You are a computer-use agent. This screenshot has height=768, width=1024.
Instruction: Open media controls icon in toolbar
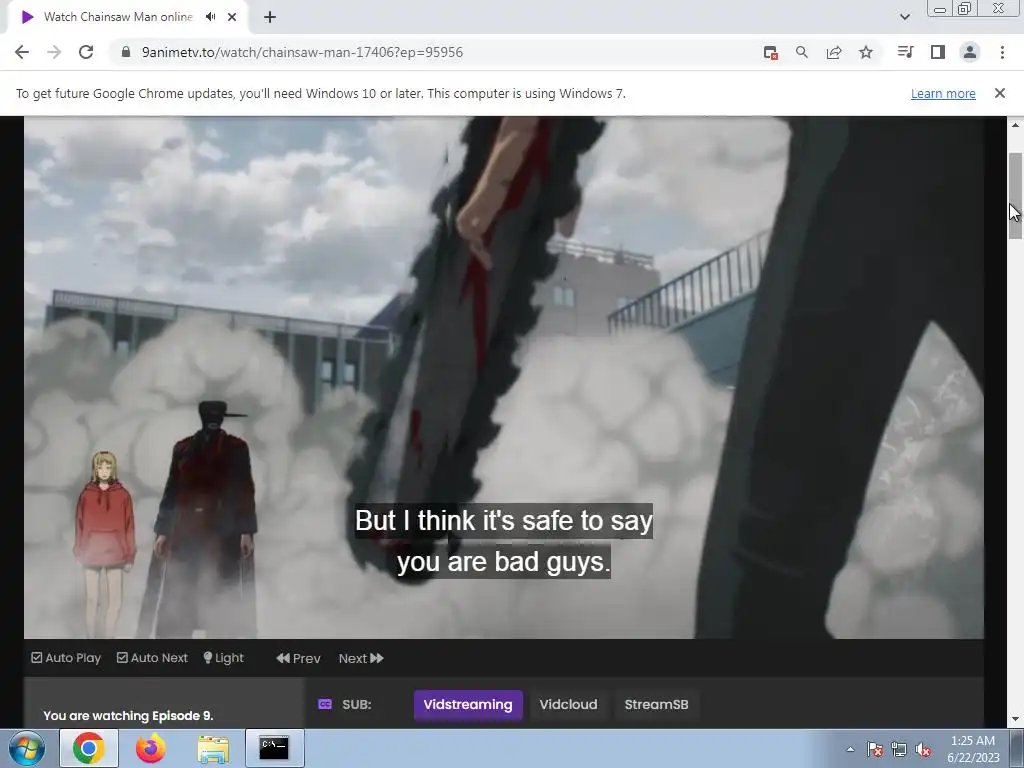905,52
